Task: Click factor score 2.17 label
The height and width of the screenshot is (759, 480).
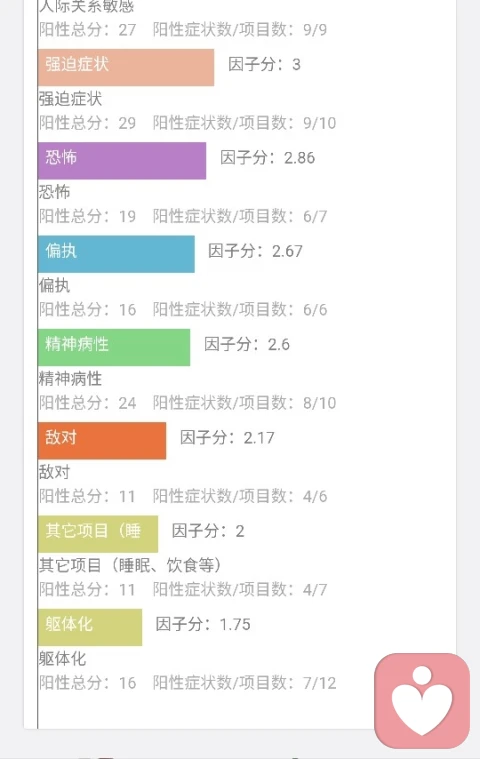Action: [227, 438]
